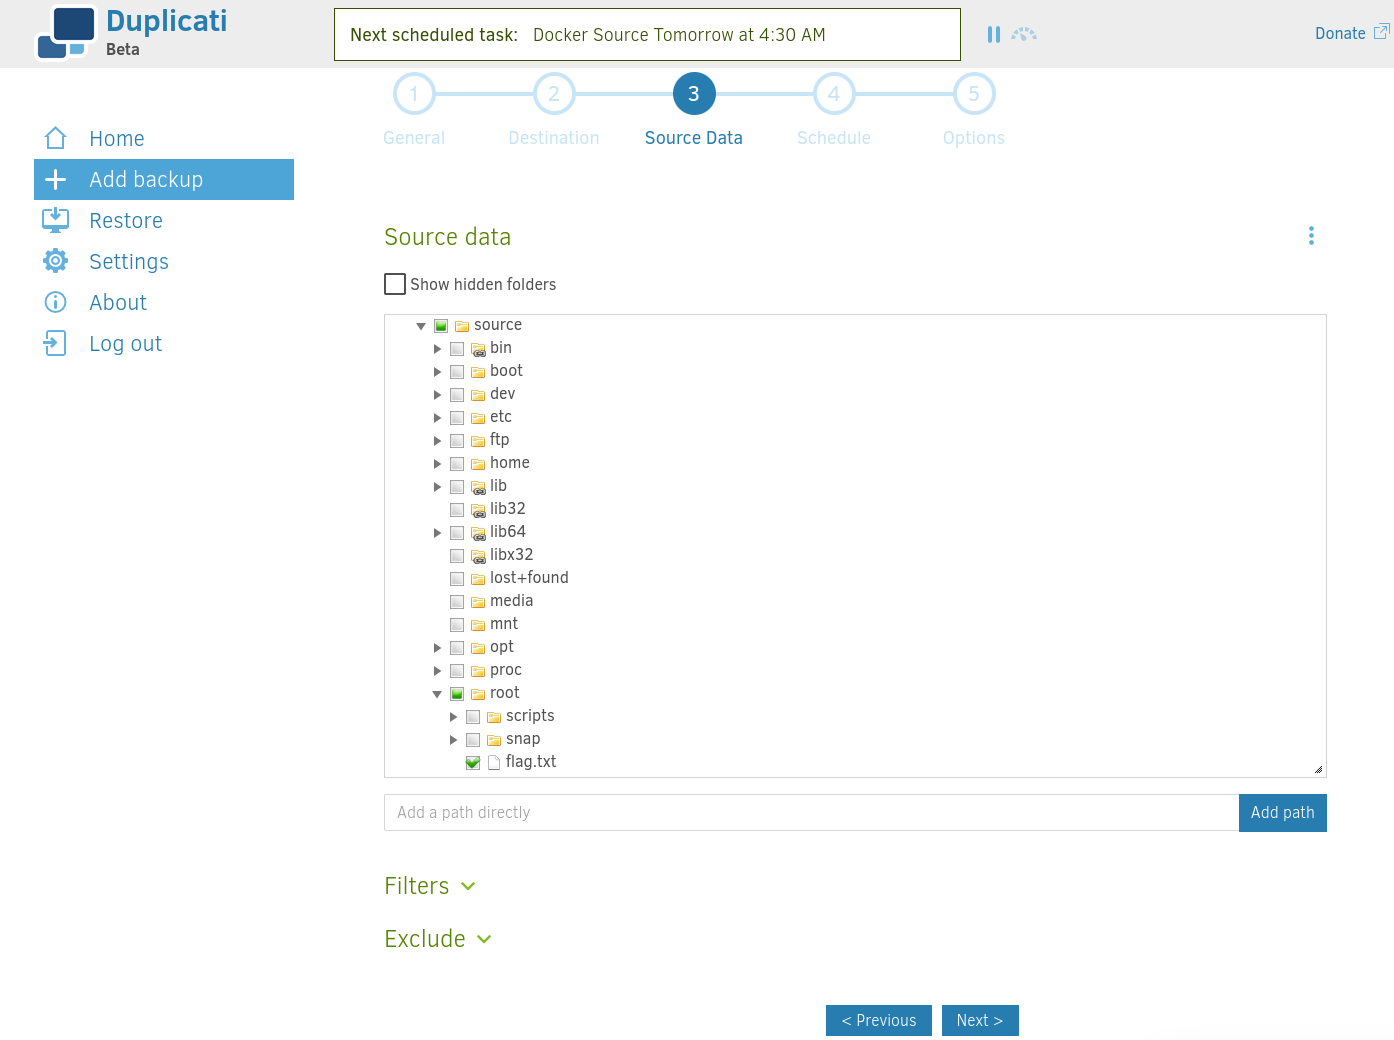Click the Next > button
The height and width of the screenshot is (1040, 1394).
[x=980, y=1020]
